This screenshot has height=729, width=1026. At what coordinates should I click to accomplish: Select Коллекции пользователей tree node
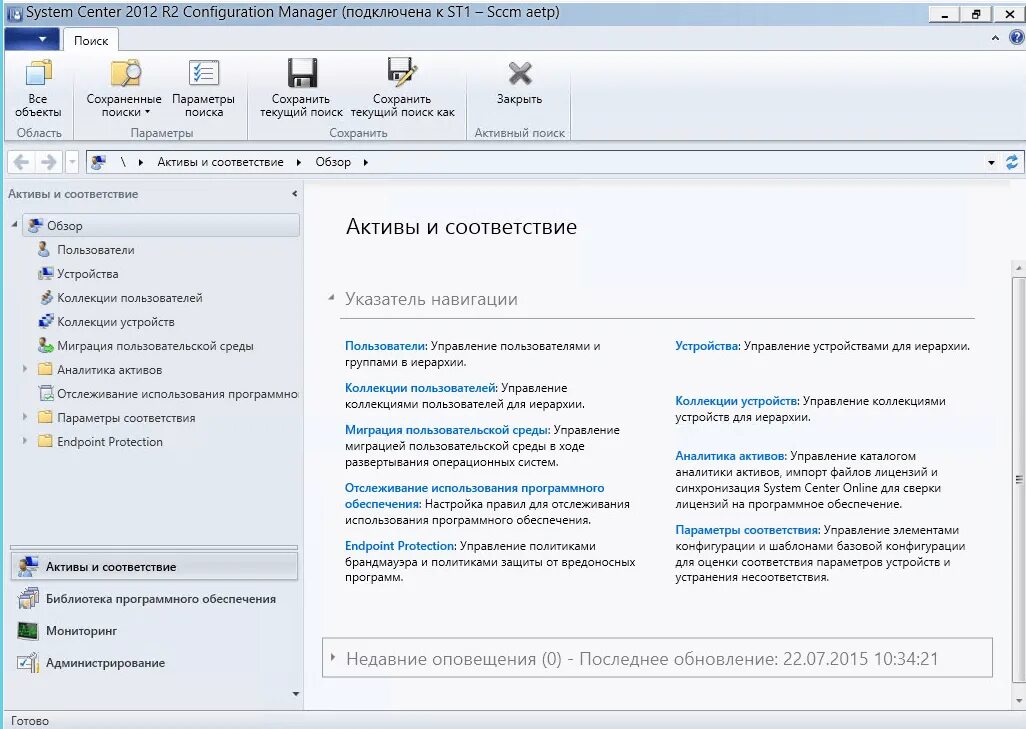(130, 298)
